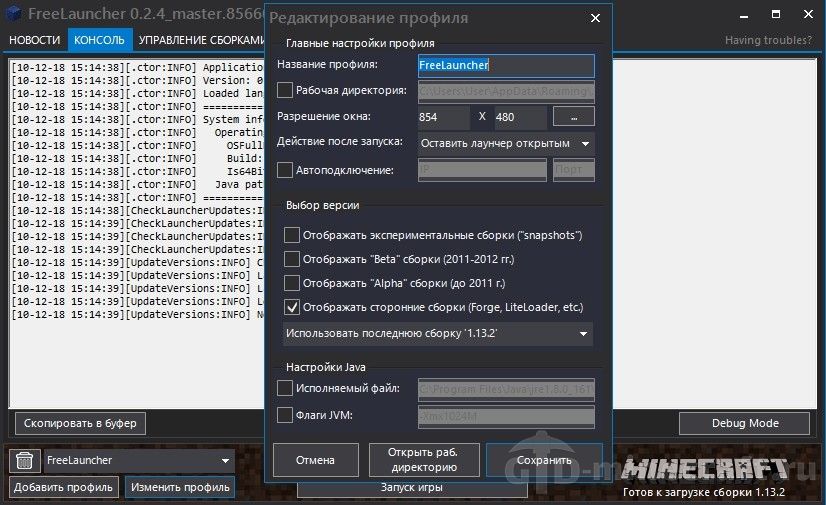Open the FreeLauncher profile selector dropdown
The image size is (826, 505).
[x=139, y=460]
